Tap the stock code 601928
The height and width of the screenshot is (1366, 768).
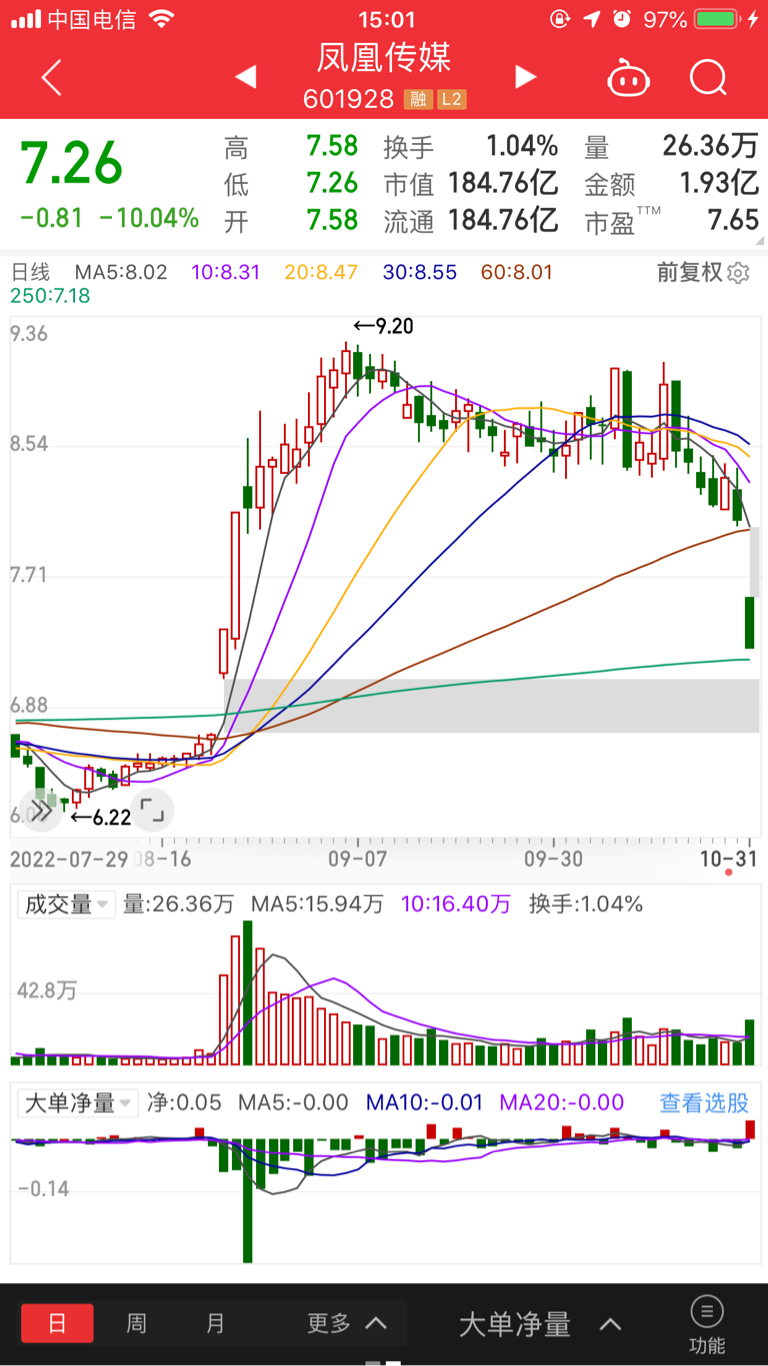(x=349, y=100)
